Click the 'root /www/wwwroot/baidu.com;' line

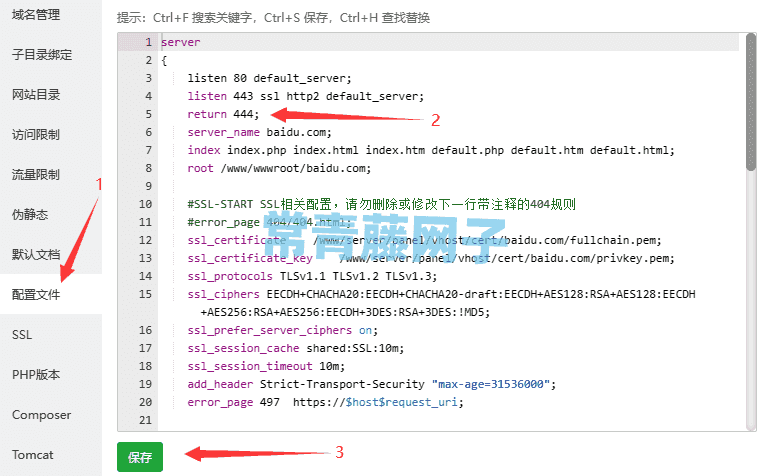(279, 168)
